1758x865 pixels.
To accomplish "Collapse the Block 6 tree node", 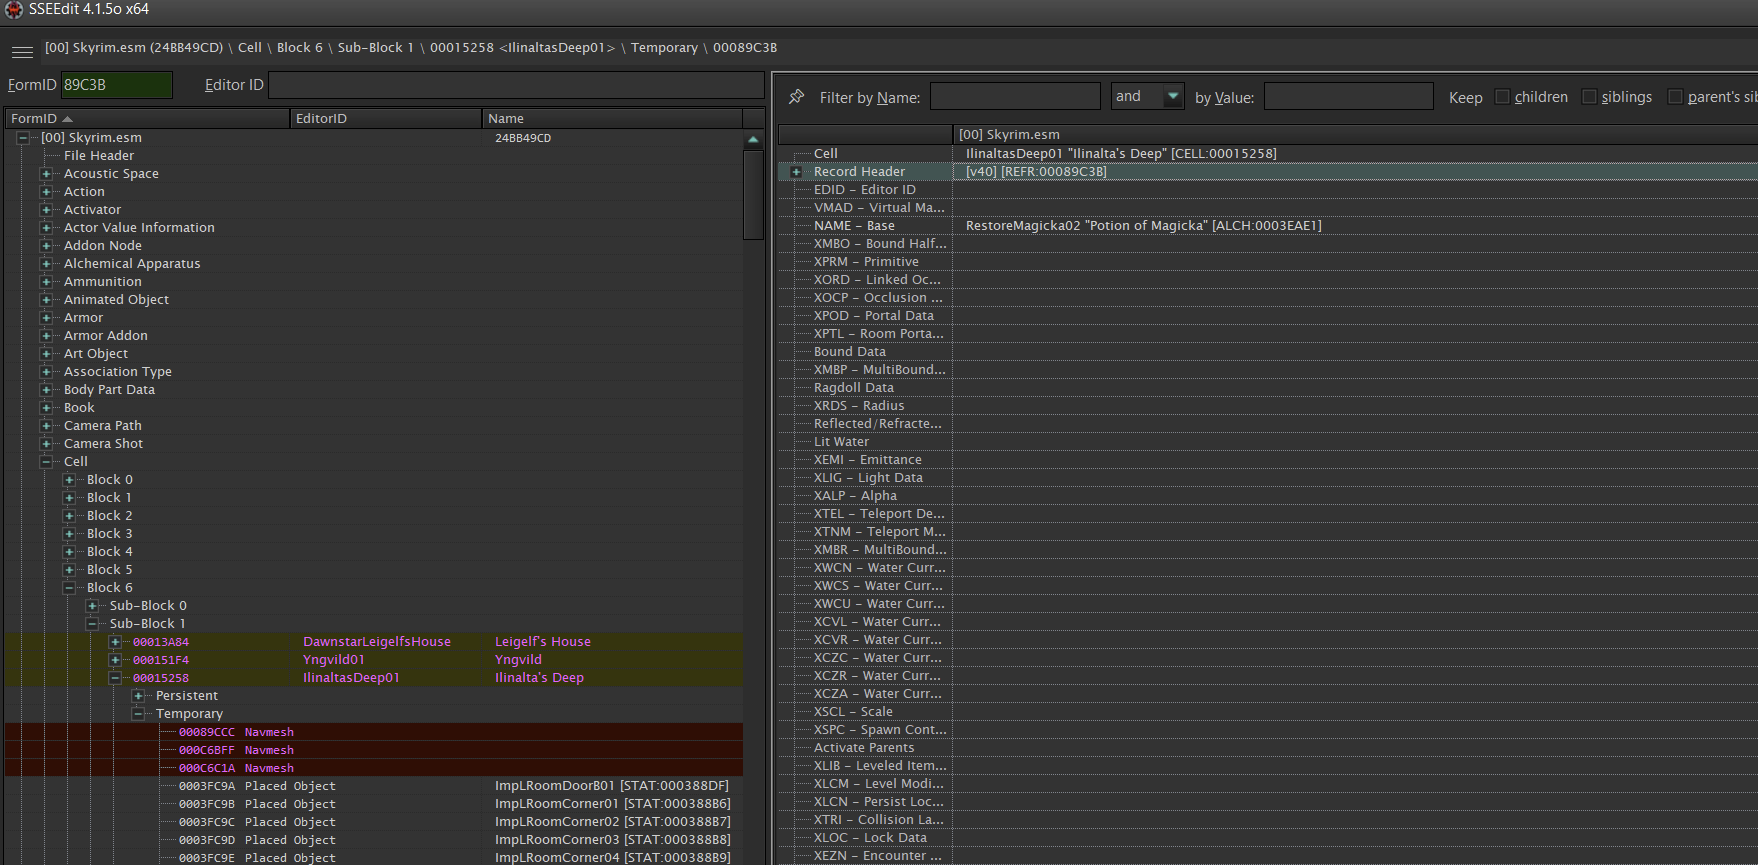I will (x=69, y=588).
